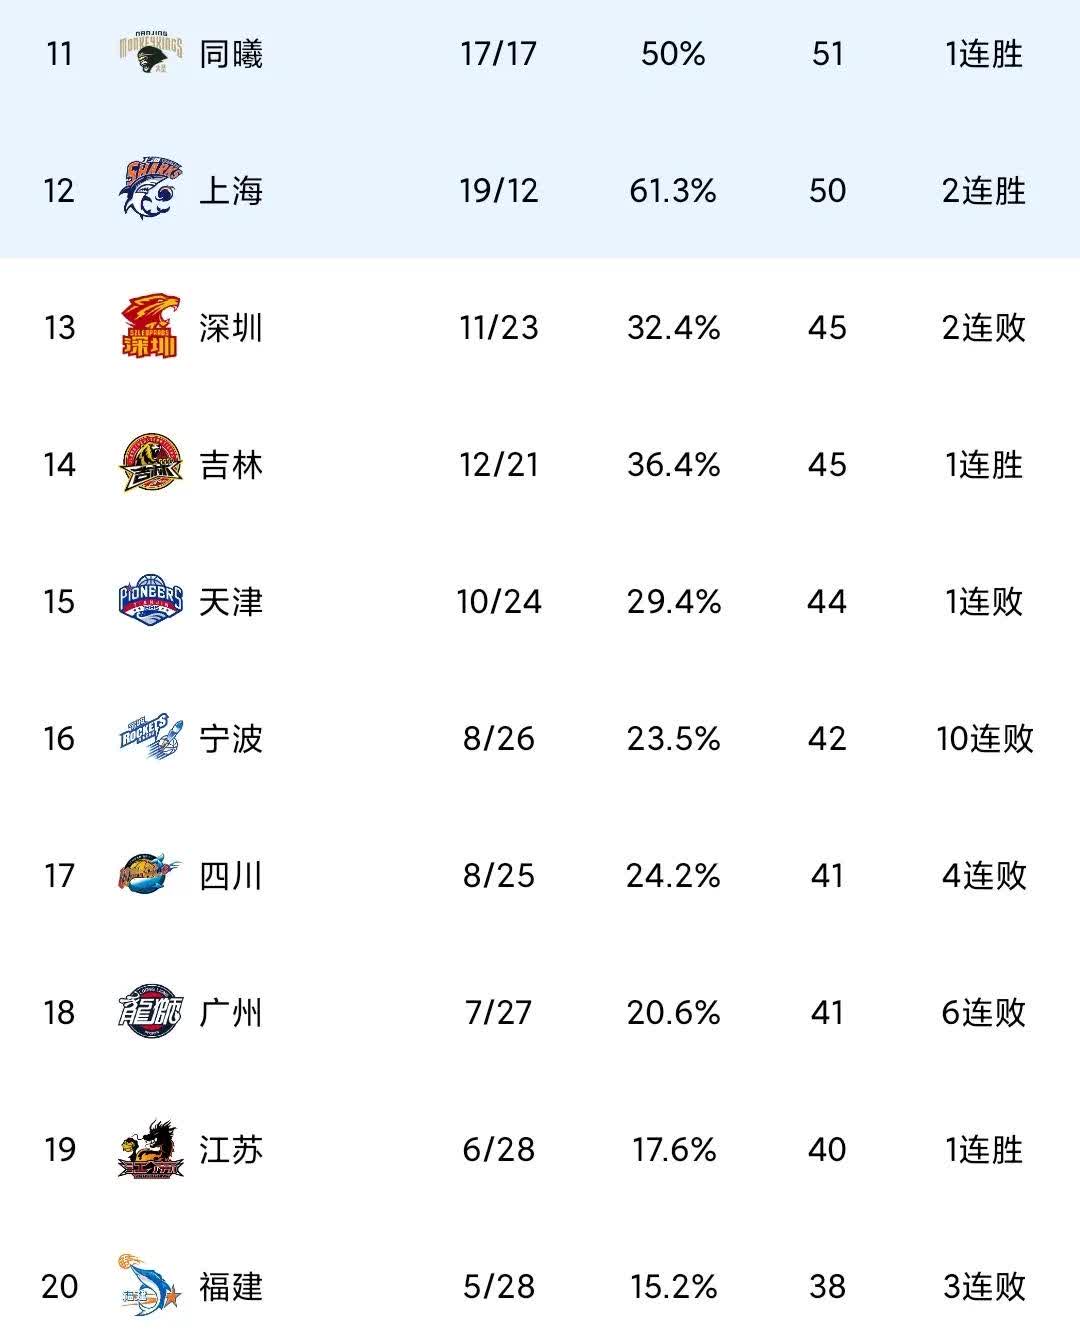Screen dimensions: 1080x1340
Task: Open the Nanjing Monkey Kings team logo
Action: coord(151,53)
